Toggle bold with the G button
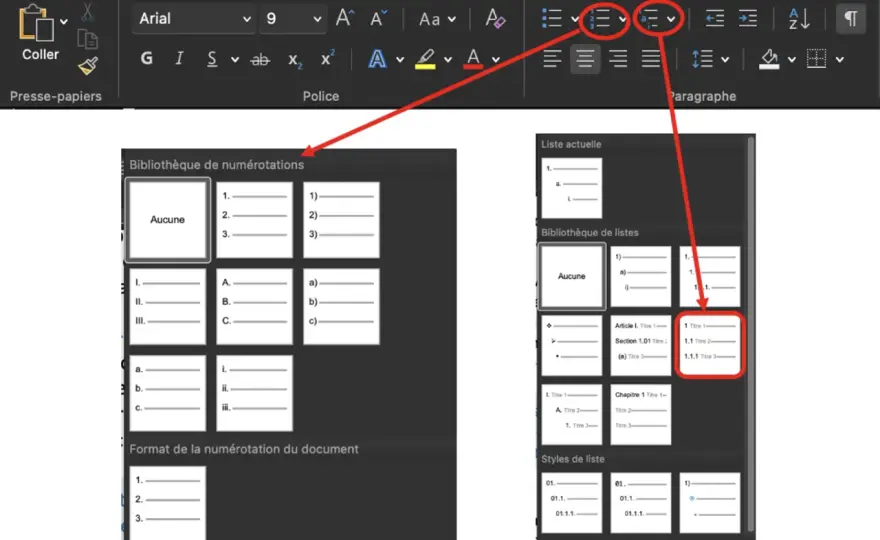Viewport: 880px width, 540px height. 146,58
